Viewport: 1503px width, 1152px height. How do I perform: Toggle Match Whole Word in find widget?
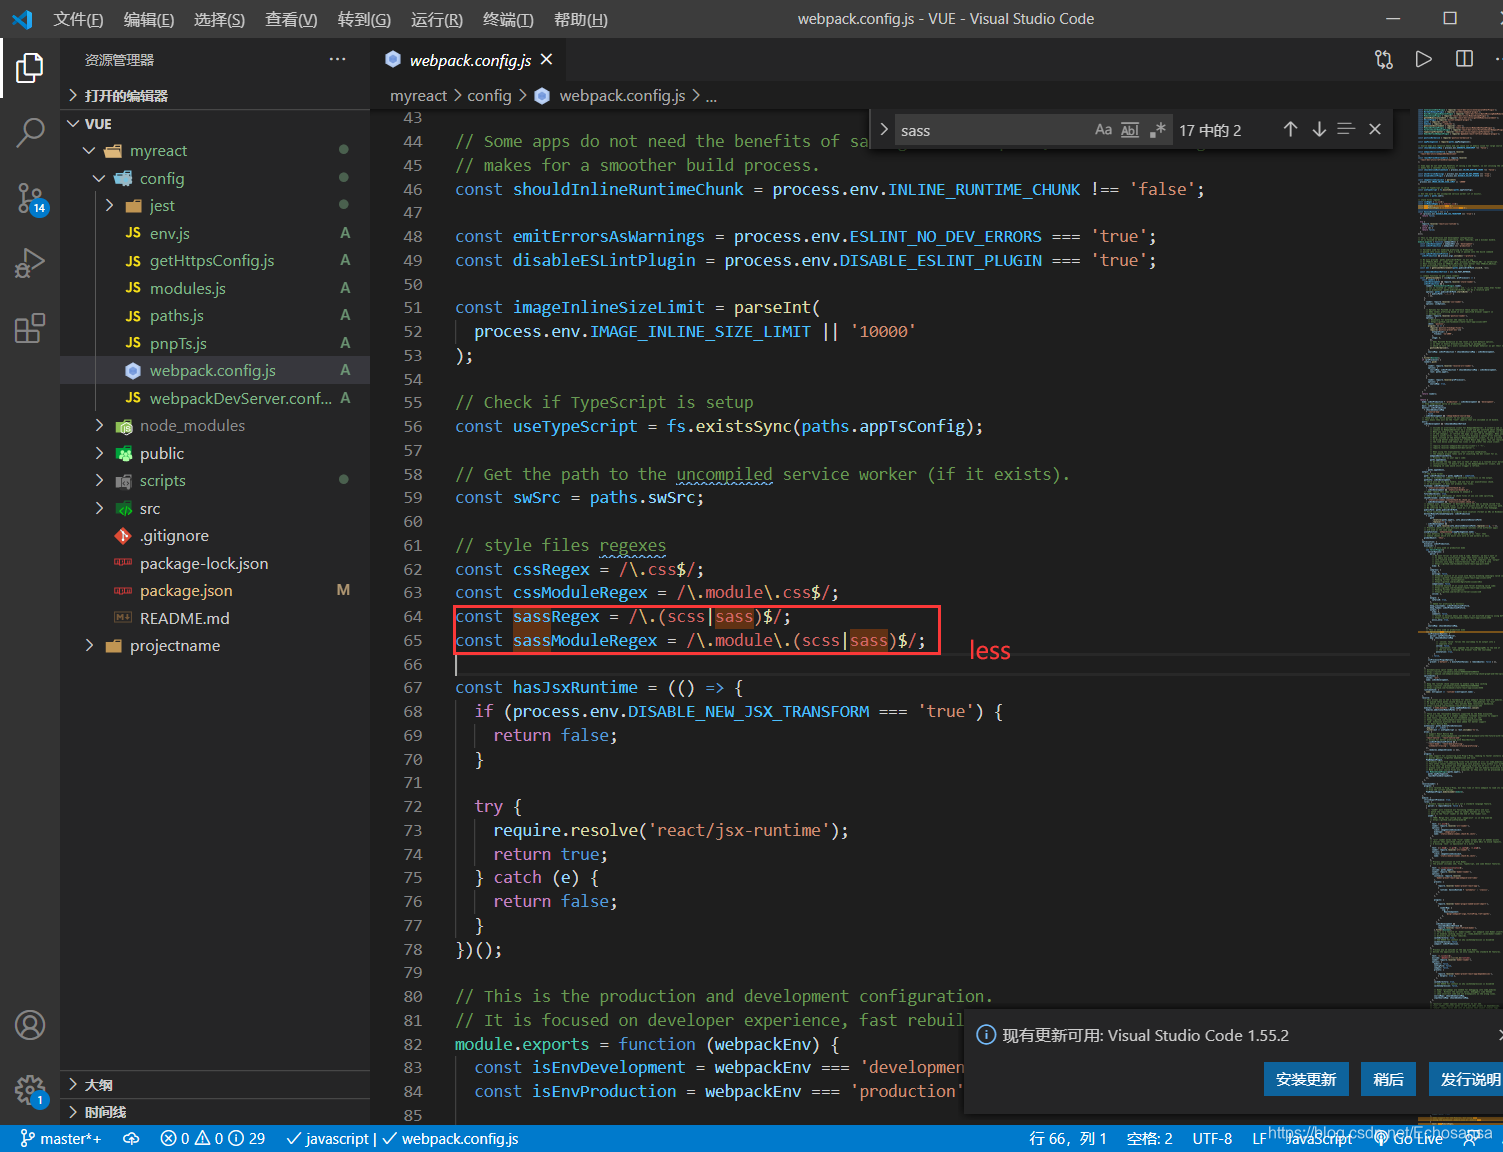[1130, 130]
